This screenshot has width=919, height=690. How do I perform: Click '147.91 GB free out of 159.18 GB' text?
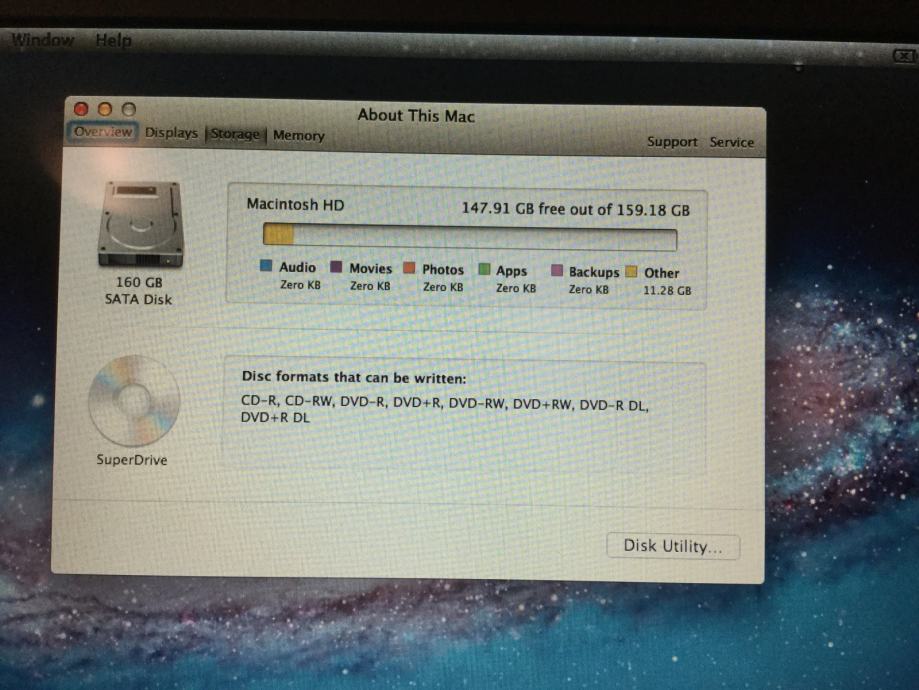[576, 209]
